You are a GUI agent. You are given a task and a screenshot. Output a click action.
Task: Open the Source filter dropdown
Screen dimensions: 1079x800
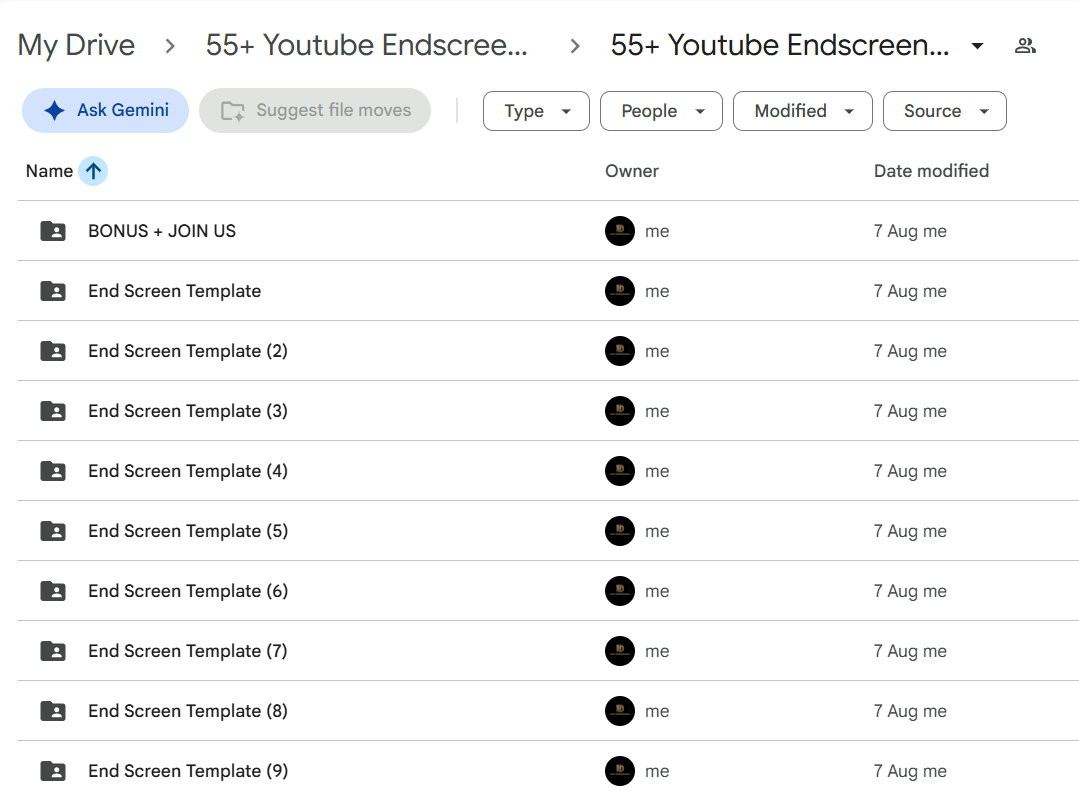click(945, 111)
